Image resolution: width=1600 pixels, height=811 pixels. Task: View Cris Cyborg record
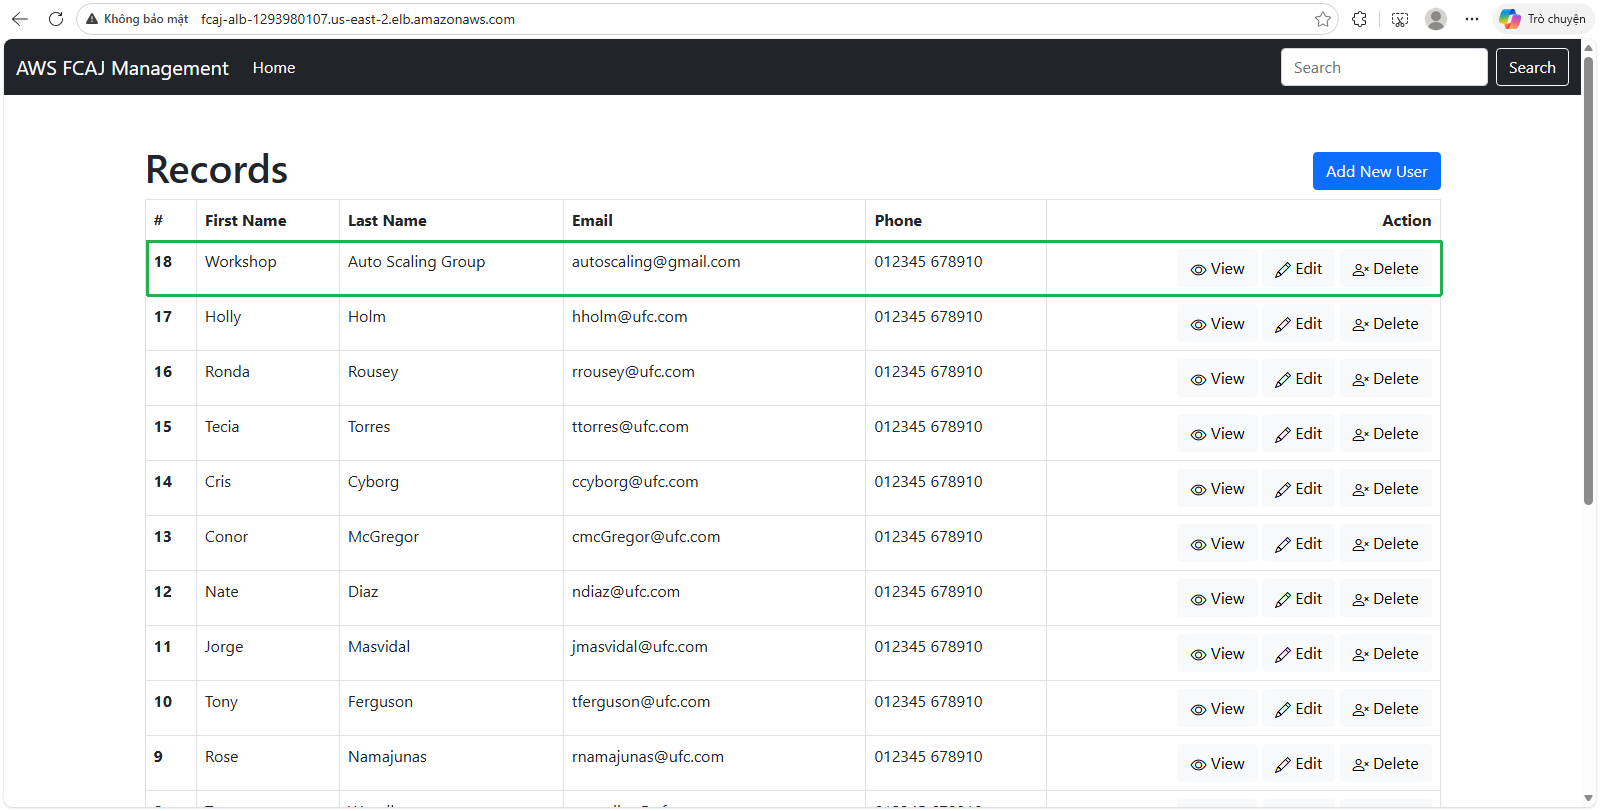click(x=1217, y=489)
